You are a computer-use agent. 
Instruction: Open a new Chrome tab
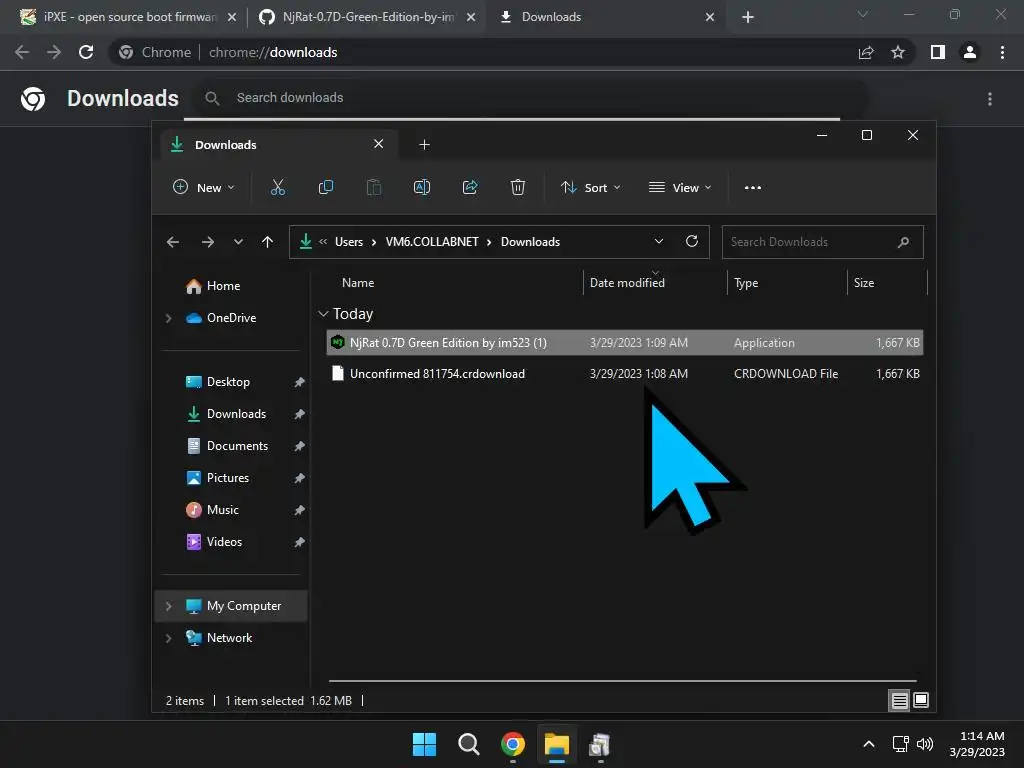[x=748, y=18]
